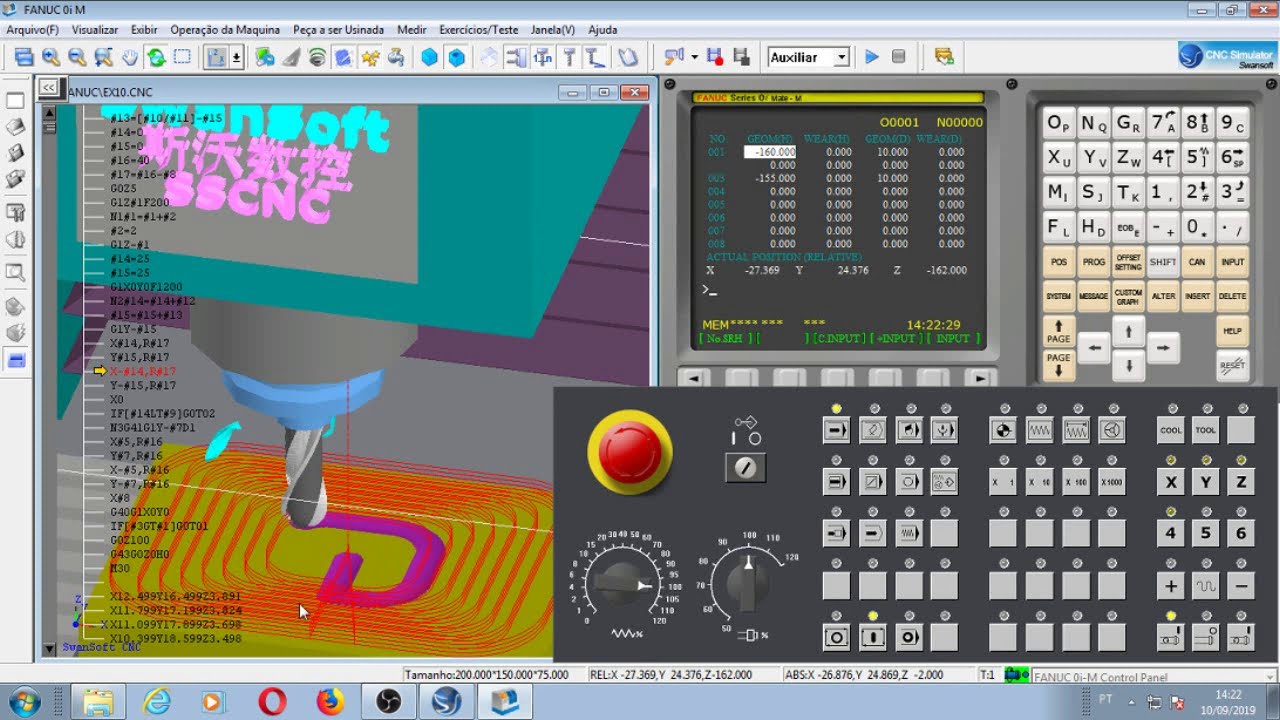Click the minus jog direction button

pos(1241,586)
